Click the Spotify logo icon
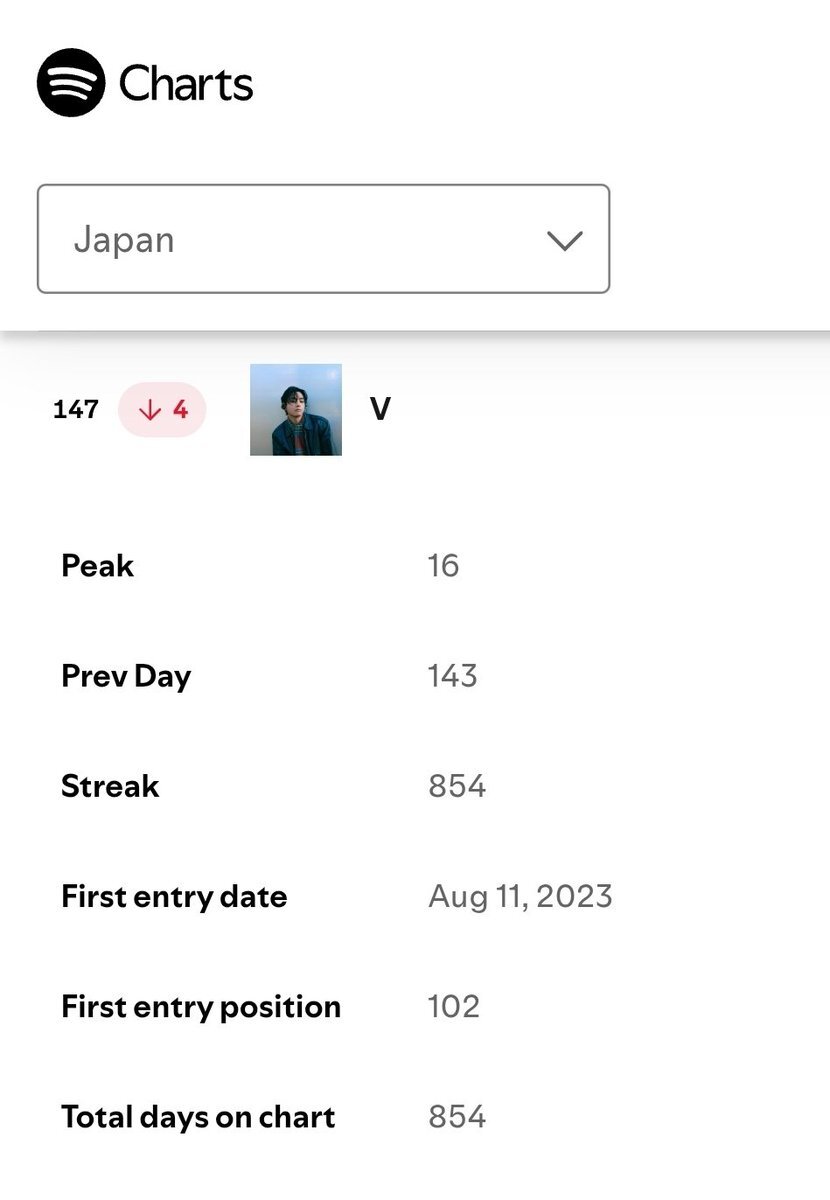This screenshot has height=1200, width=830. coord(71,83)
